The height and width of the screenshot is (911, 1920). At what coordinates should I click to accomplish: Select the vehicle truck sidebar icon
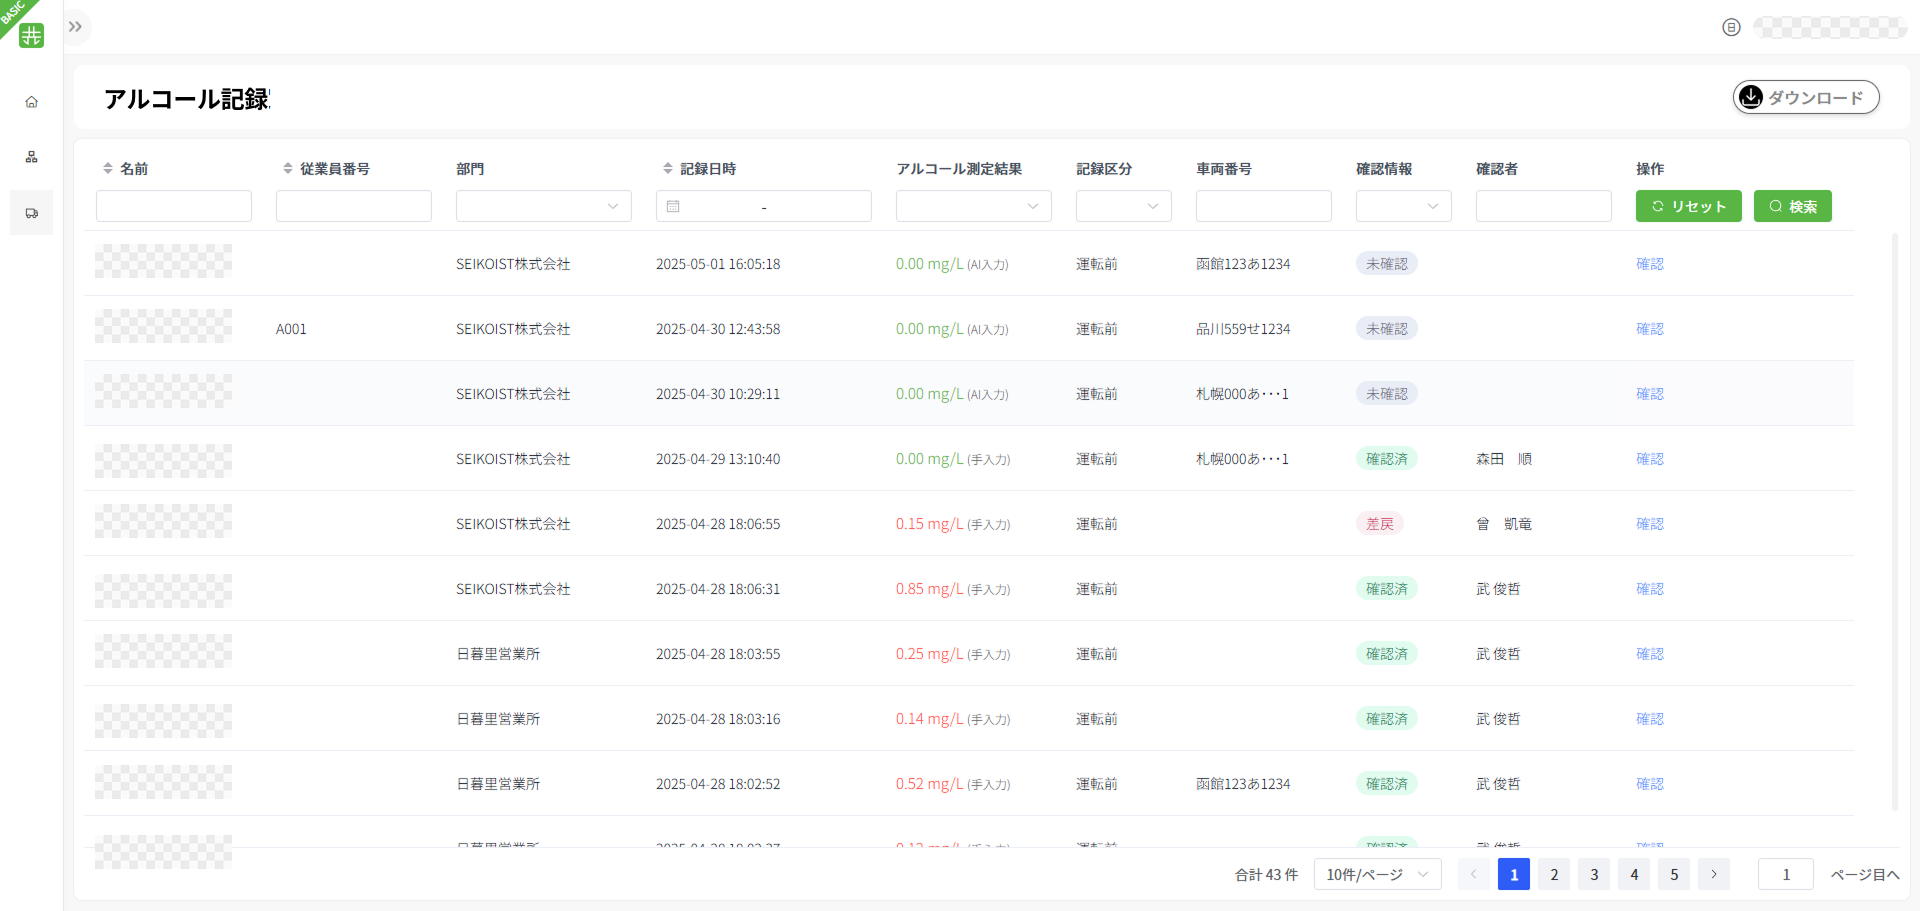32,213
